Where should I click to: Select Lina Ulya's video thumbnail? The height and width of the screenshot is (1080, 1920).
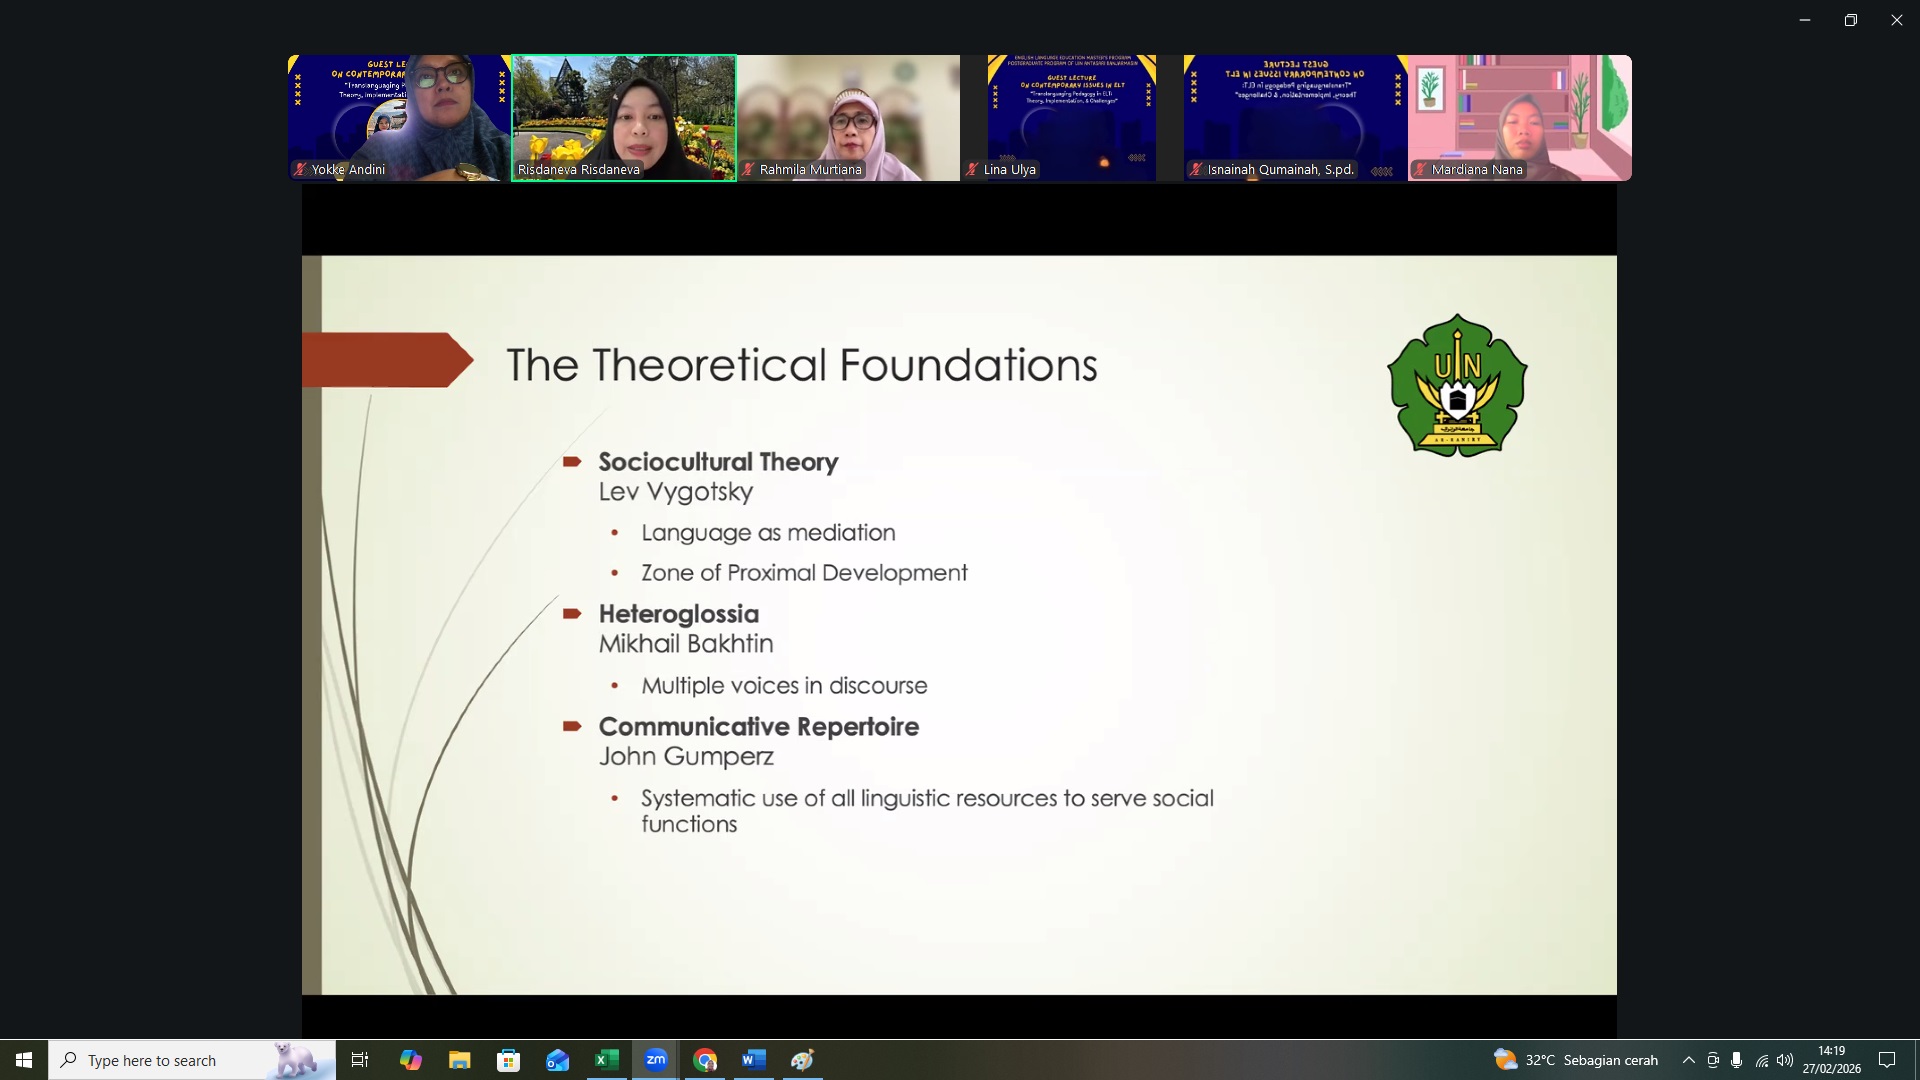pyautogui.click(x=1072, y=118)
